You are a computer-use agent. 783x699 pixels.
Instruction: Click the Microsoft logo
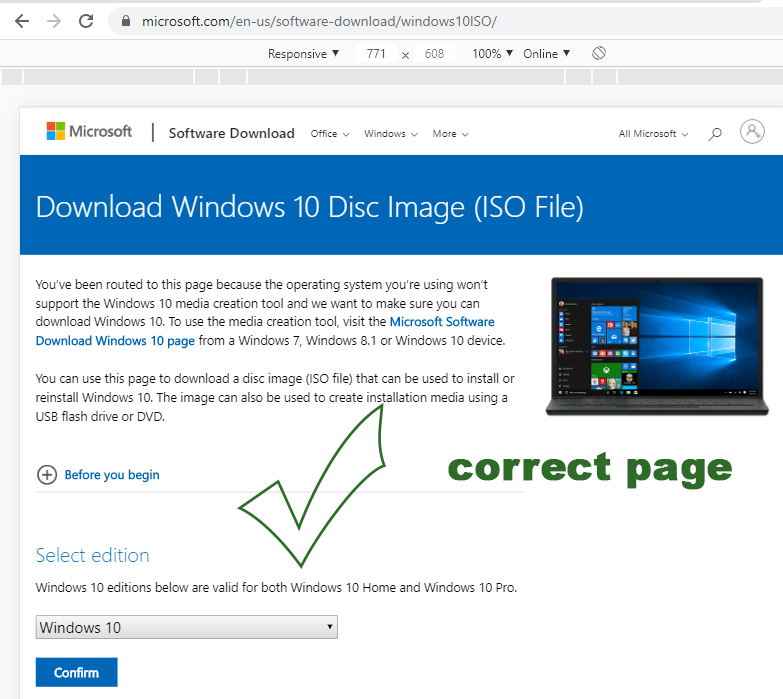[x=89, y=131]
